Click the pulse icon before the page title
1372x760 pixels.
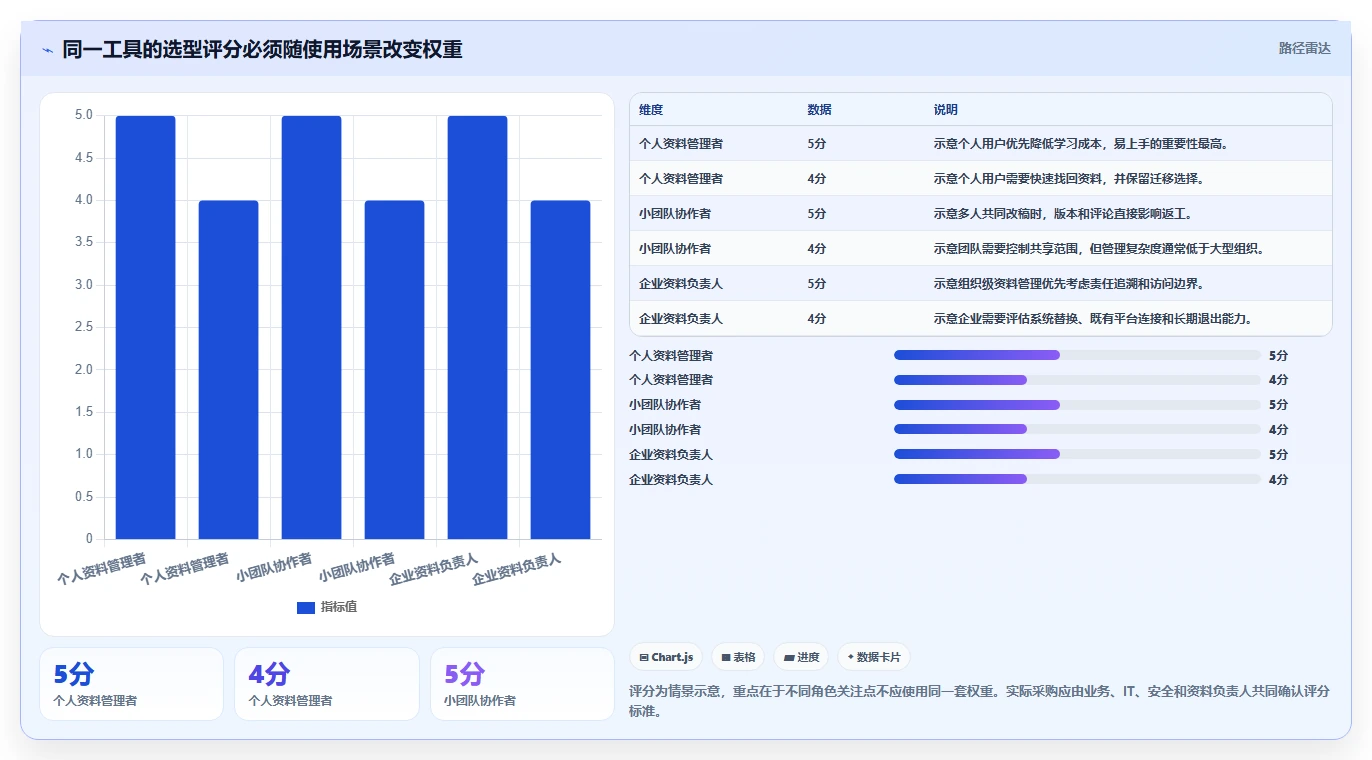click(47, 50)
